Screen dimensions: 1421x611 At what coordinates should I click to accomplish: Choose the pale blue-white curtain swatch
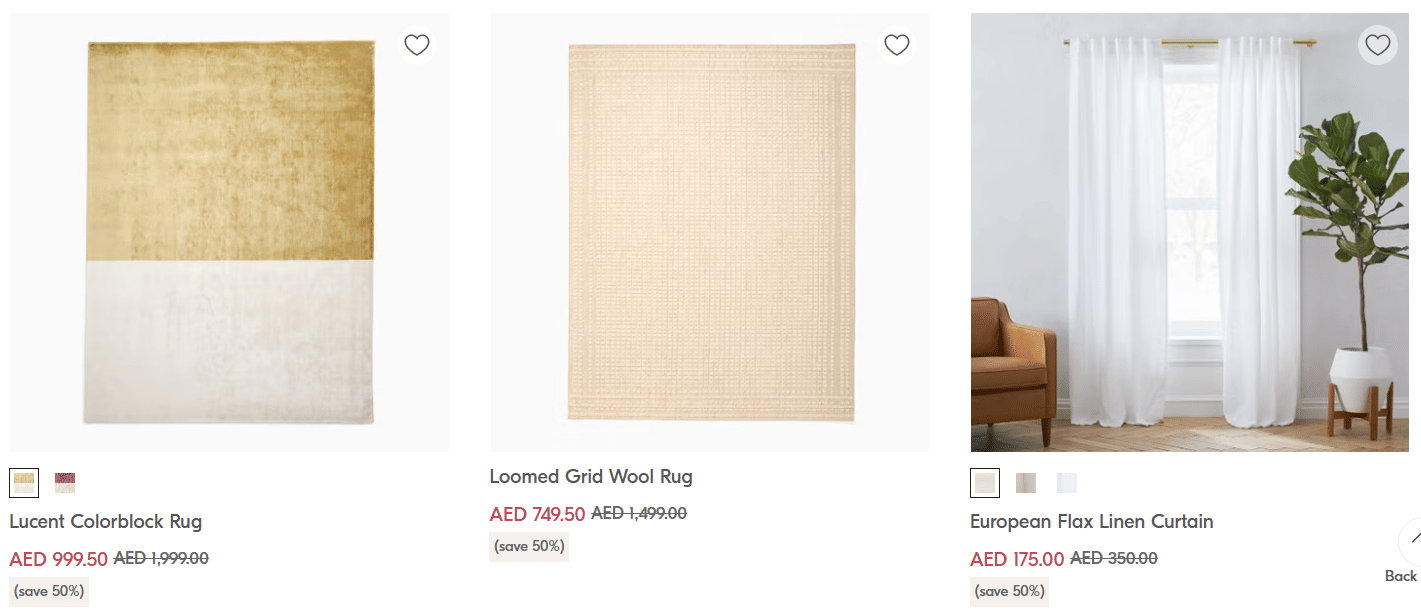(1067, 483)
